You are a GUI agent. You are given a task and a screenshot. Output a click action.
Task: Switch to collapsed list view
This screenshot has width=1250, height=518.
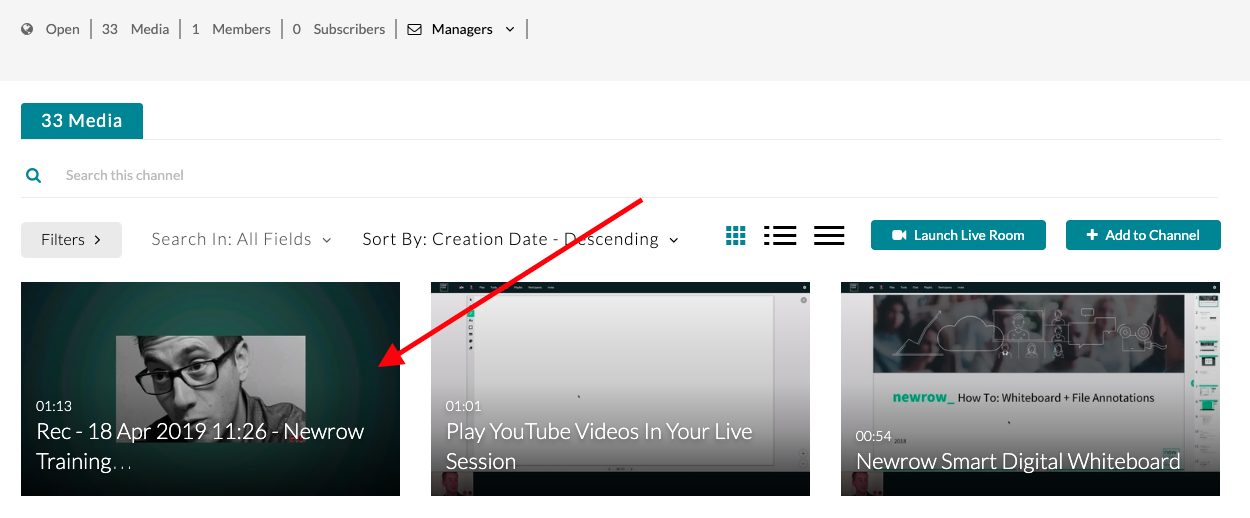pyautogui.click(x=829, y=236)
